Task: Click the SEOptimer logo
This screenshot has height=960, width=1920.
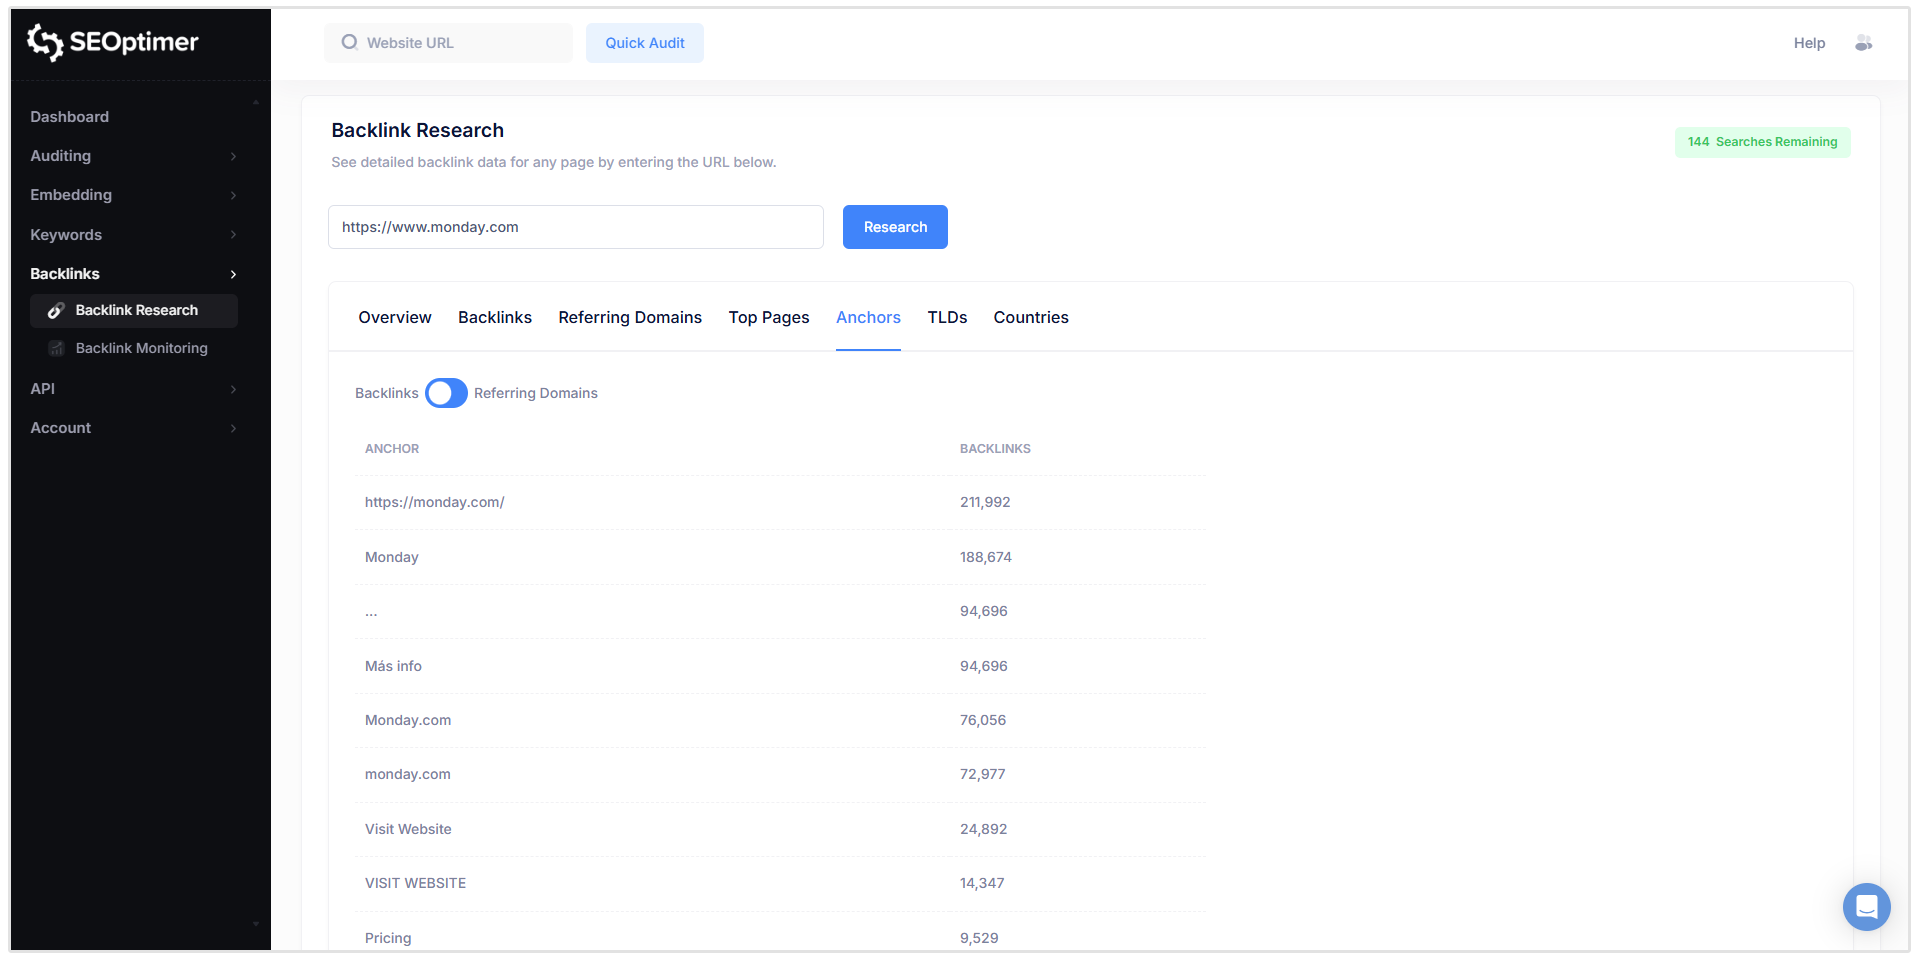Action: (112, 42)
